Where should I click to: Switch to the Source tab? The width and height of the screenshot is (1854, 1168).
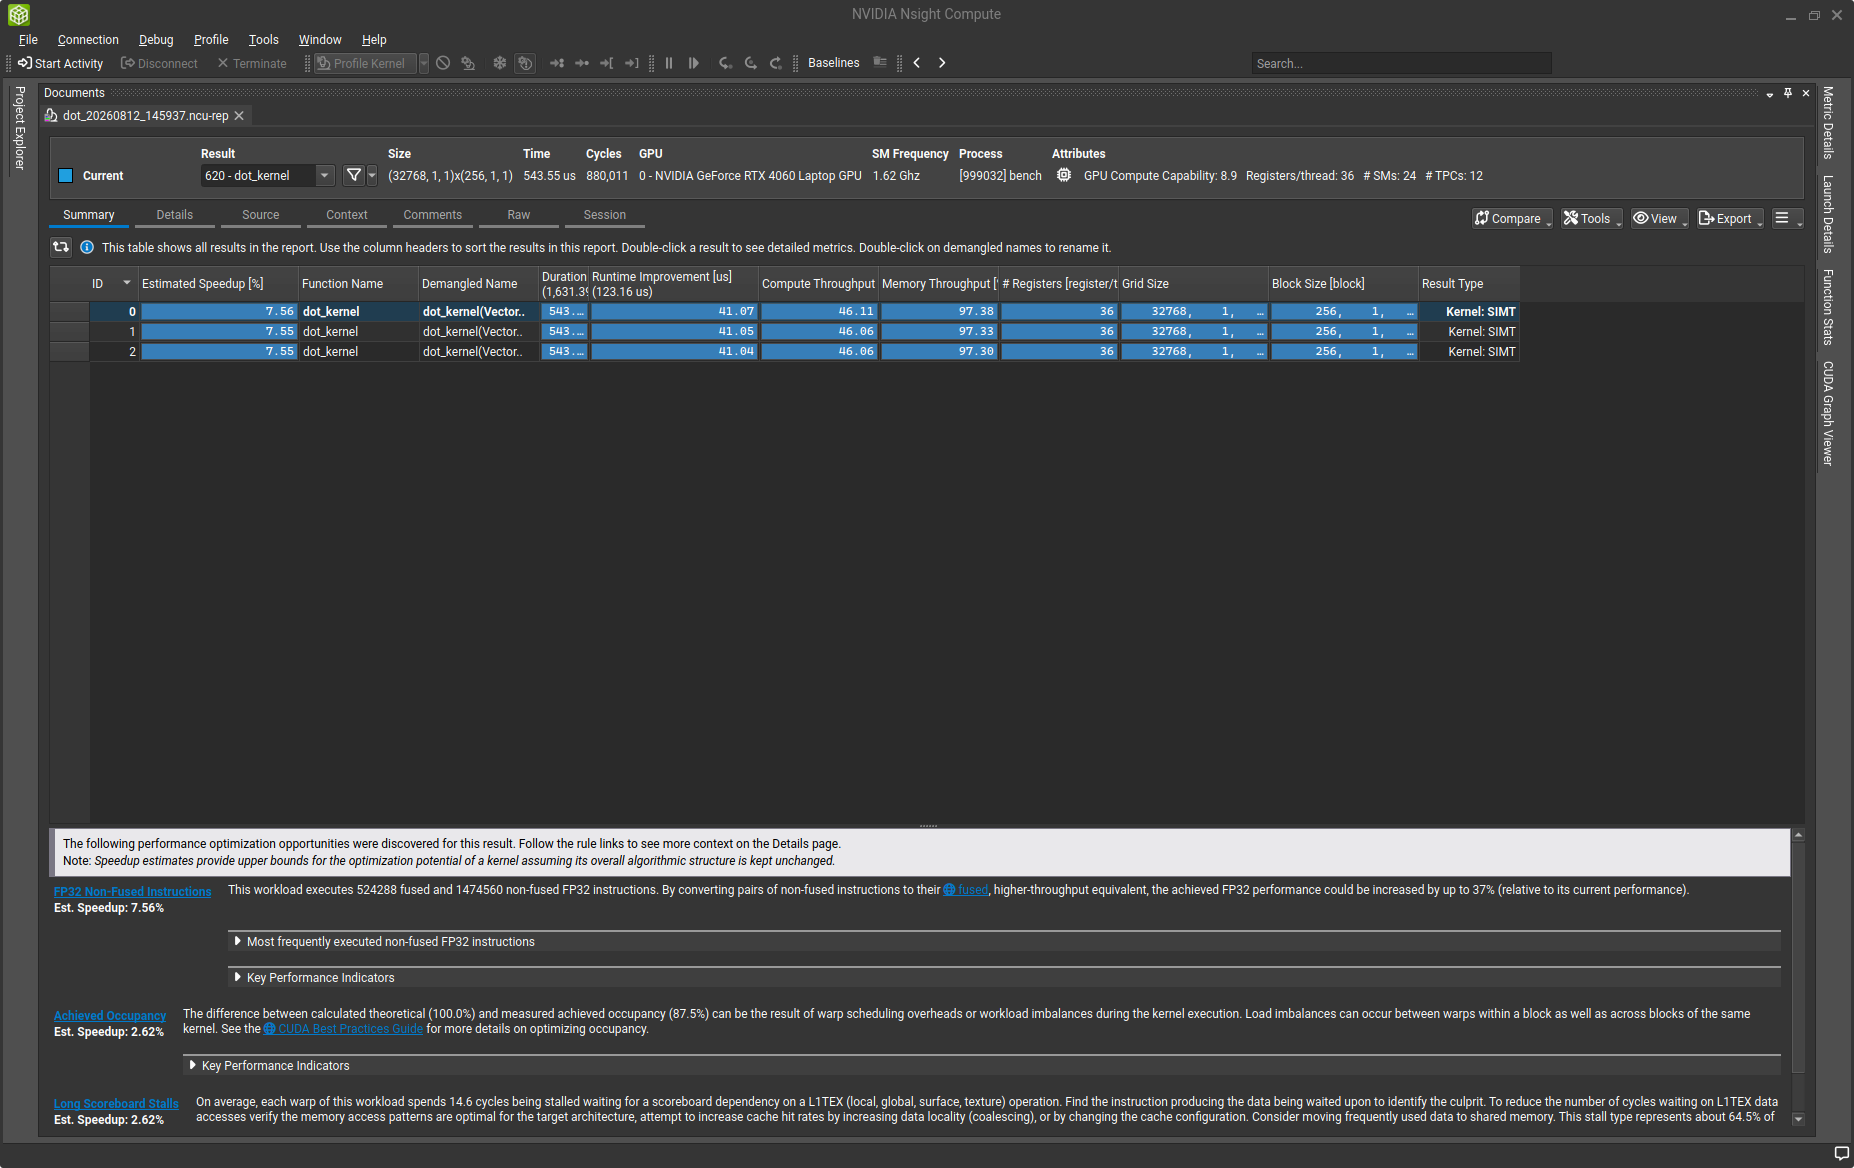261,215
